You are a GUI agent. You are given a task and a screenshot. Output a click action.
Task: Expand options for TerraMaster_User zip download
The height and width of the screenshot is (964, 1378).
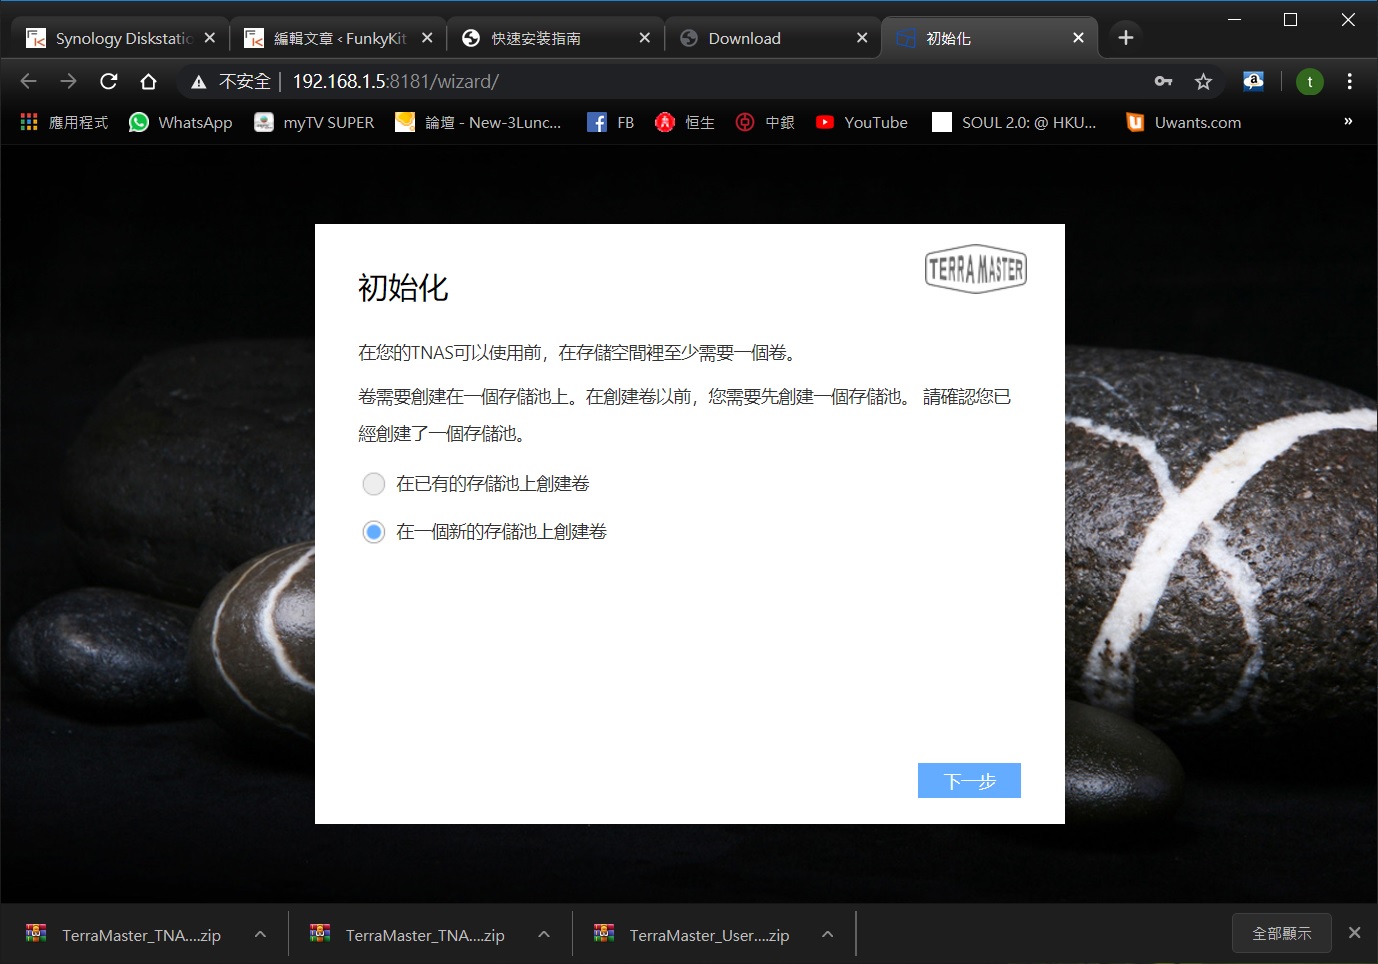point(827,935)
